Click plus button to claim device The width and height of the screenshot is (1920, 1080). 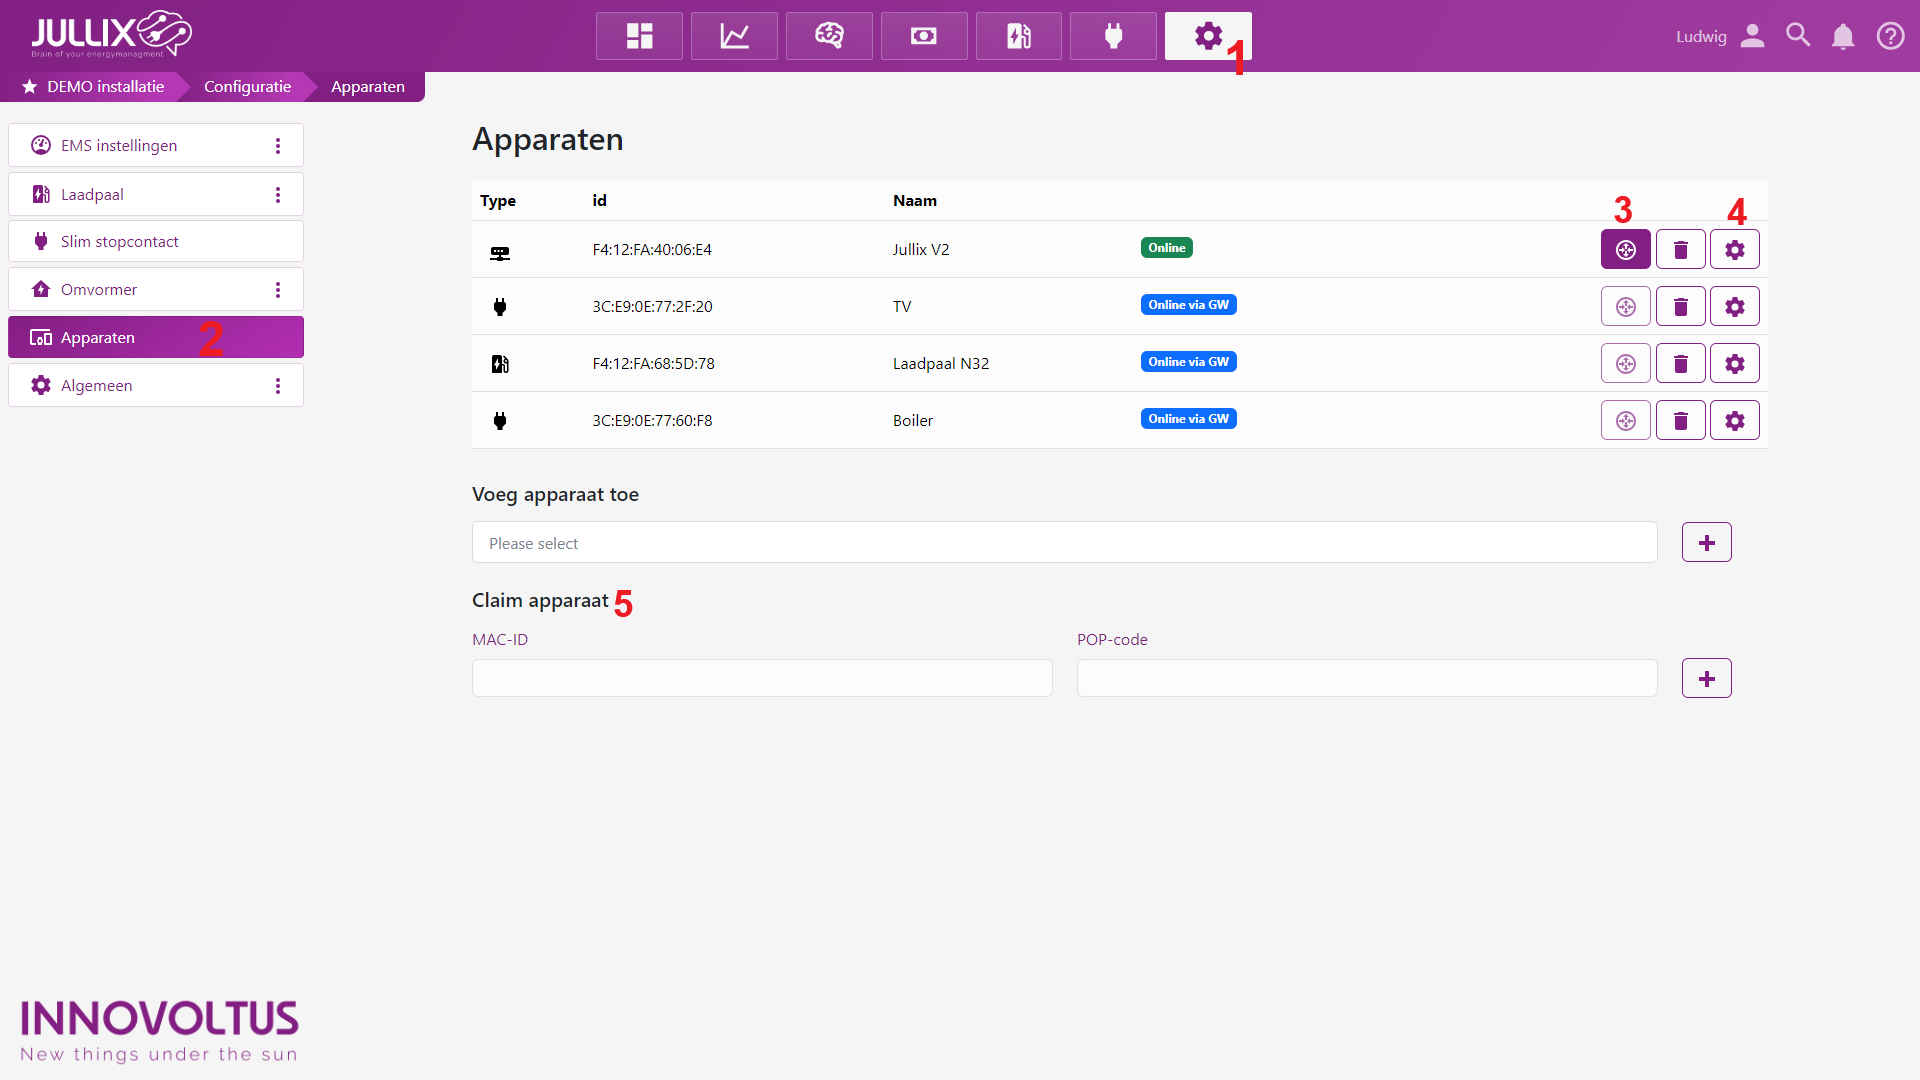1706,679
